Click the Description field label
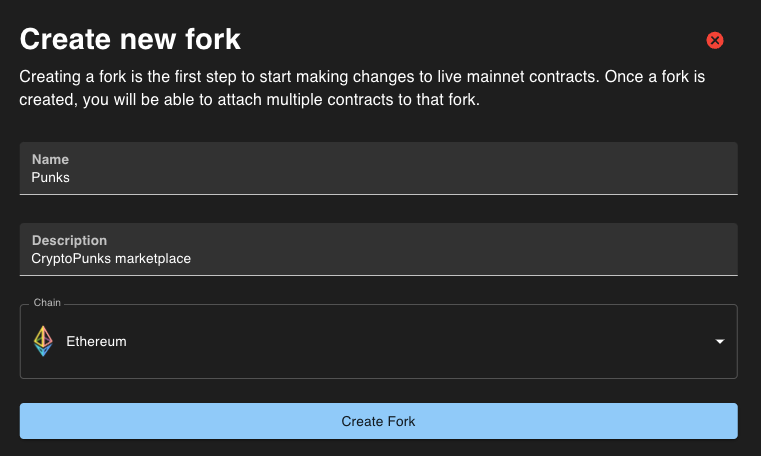This screenshot has height=456, width=761. (x=69, y=240)
